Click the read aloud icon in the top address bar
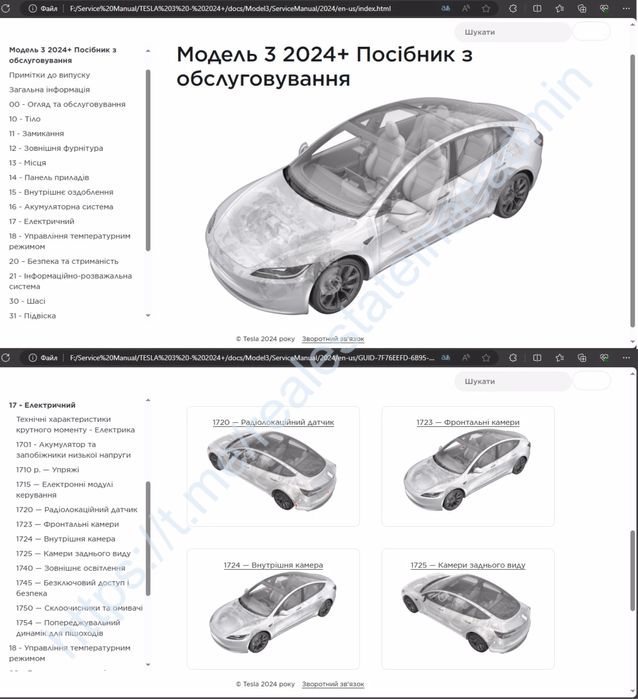This screenshot has width=638, height=699. (466, 8)
